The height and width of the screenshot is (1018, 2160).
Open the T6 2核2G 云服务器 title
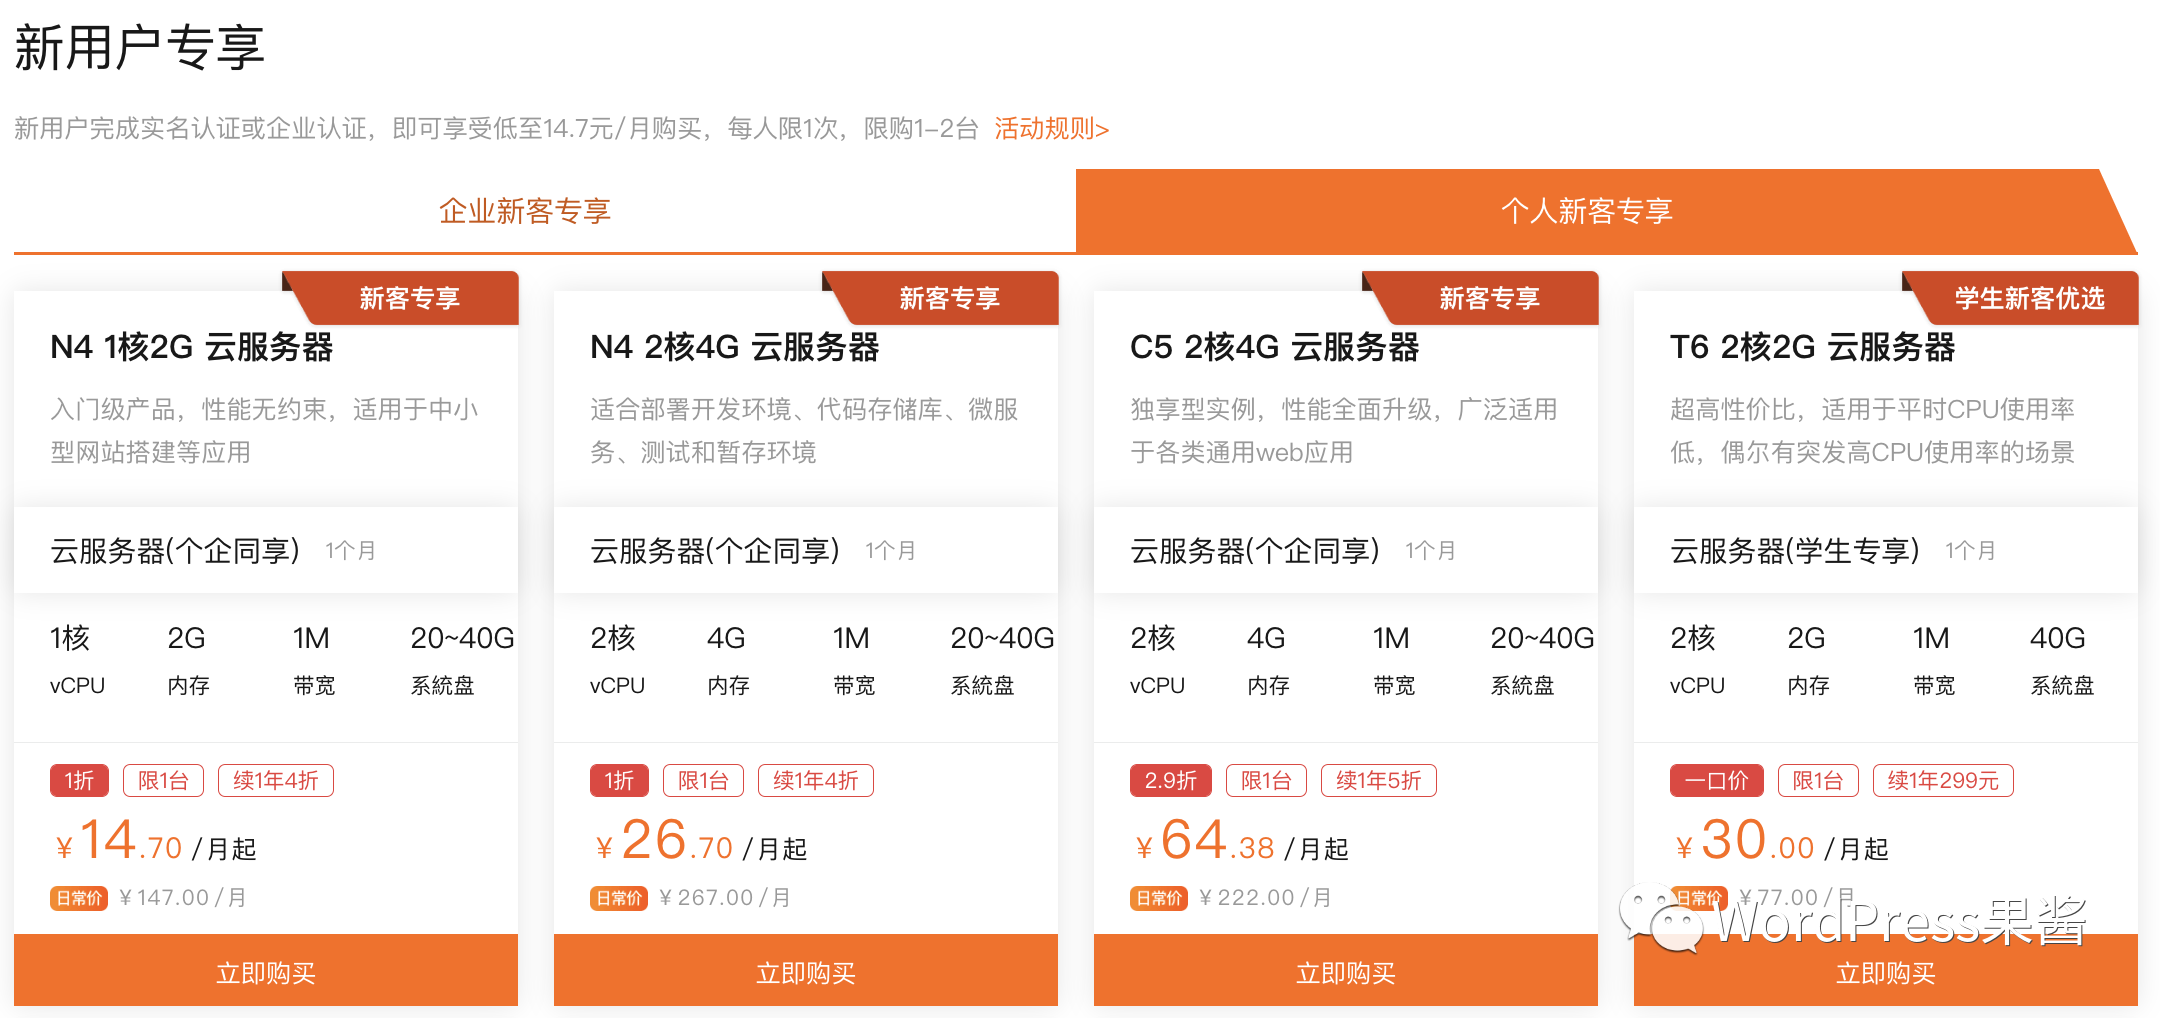click(x=1812, y=347)
